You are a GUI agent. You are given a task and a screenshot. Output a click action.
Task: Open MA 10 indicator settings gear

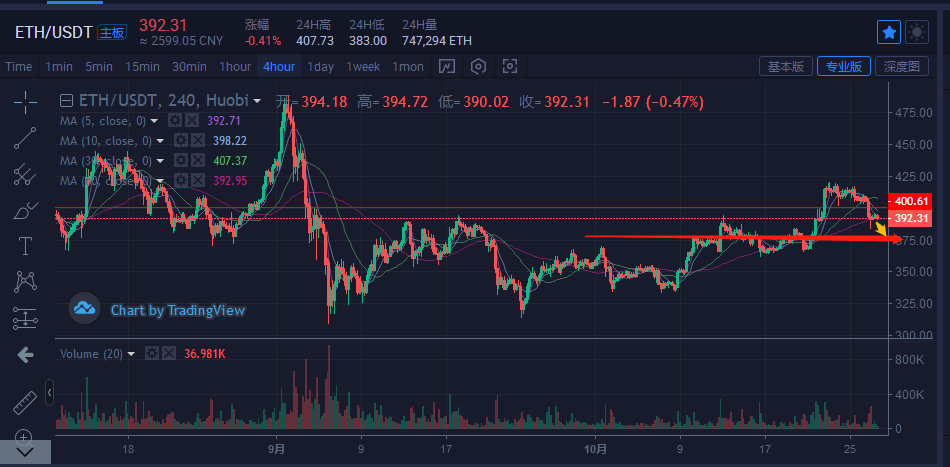[x=181, y=141]
